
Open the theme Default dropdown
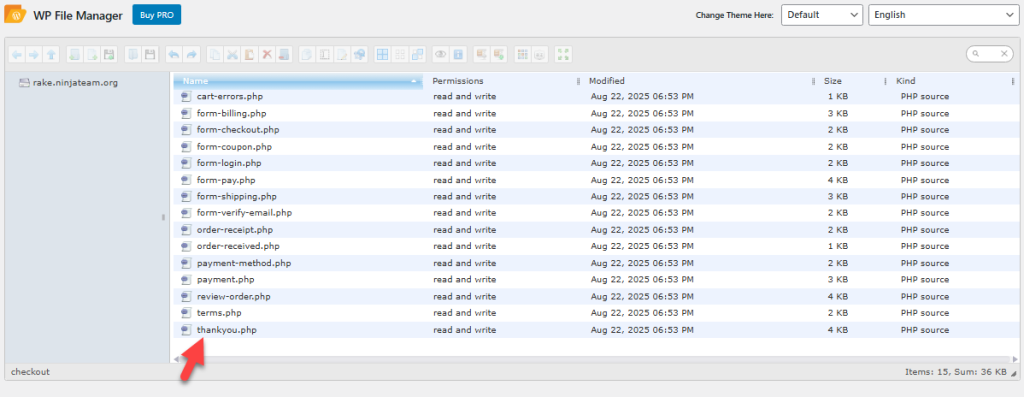click(822, 15)
